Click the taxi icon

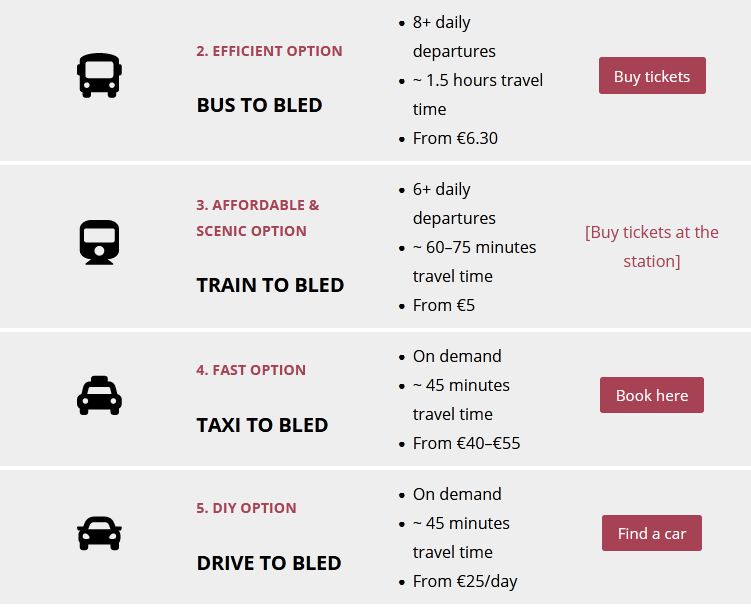pyautogui.click(x=99, y=395)
